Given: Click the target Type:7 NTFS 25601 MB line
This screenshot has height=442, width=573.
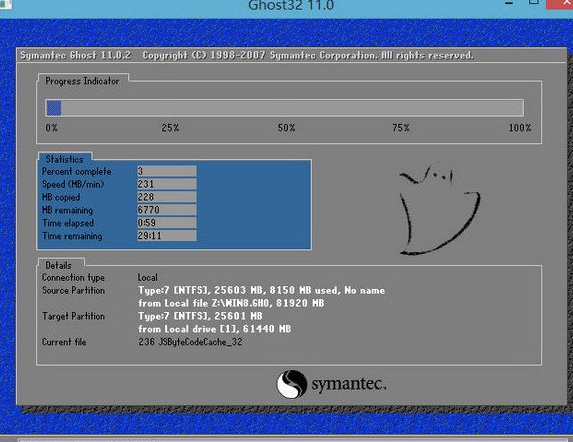Looking at the screenshot, I should click(x=200, y=316).
